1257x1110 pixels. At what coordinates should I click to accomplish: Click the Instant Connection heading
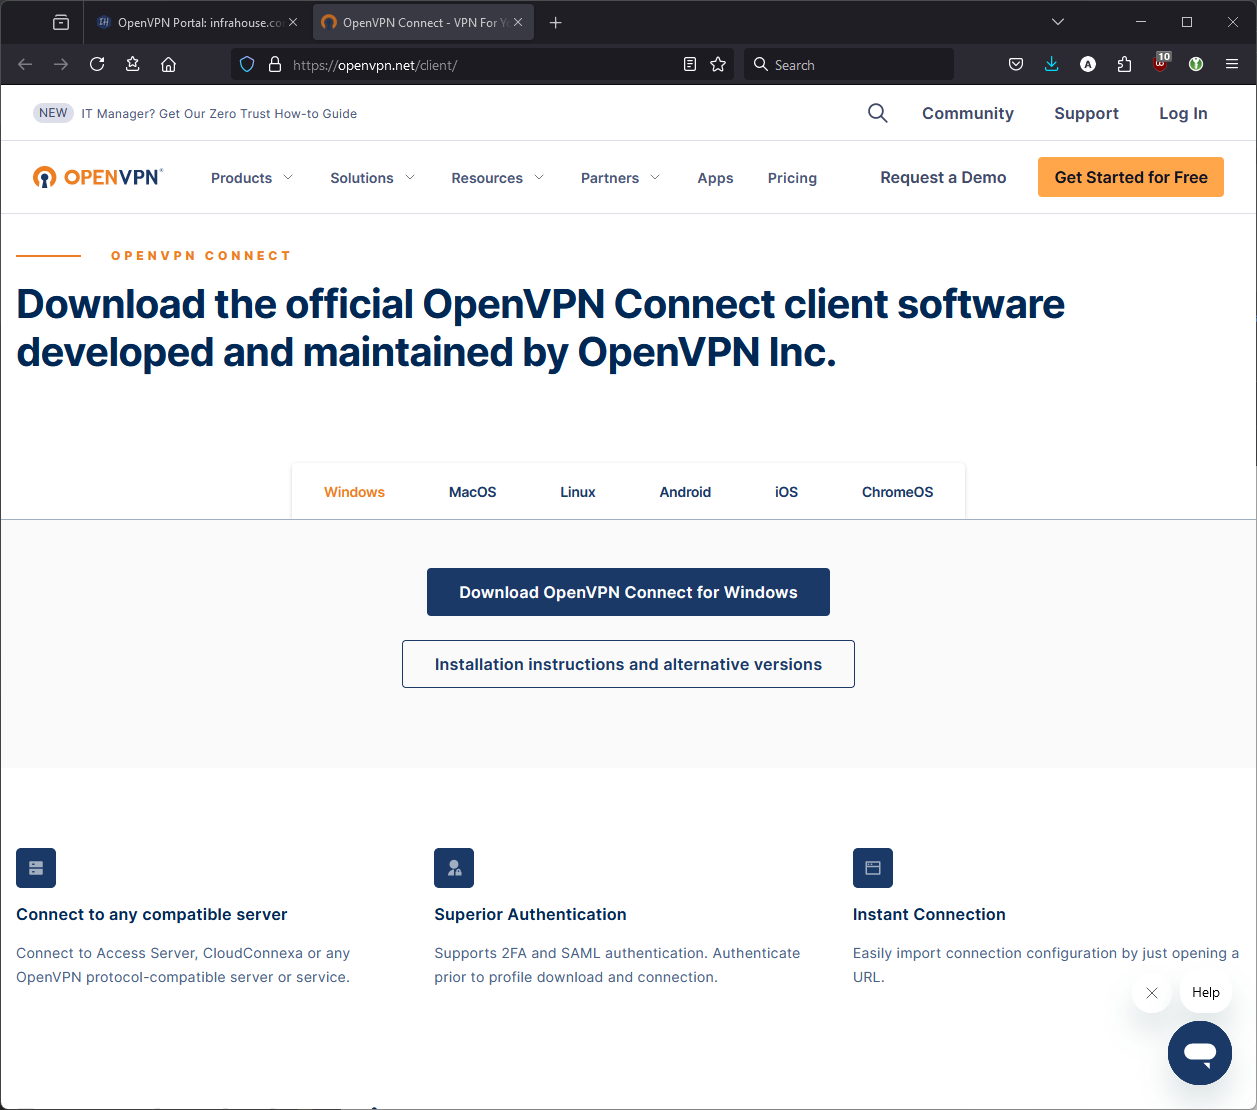(x=929, y=914)
